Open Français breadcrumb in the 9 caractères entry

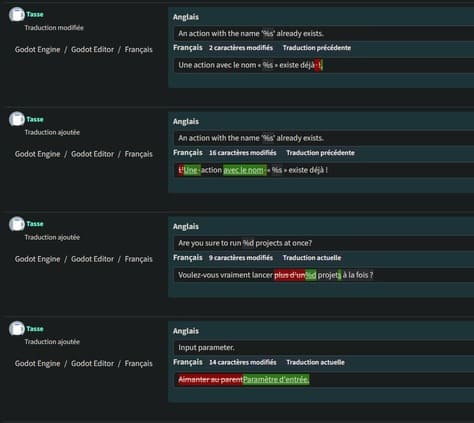pos(138,259)
